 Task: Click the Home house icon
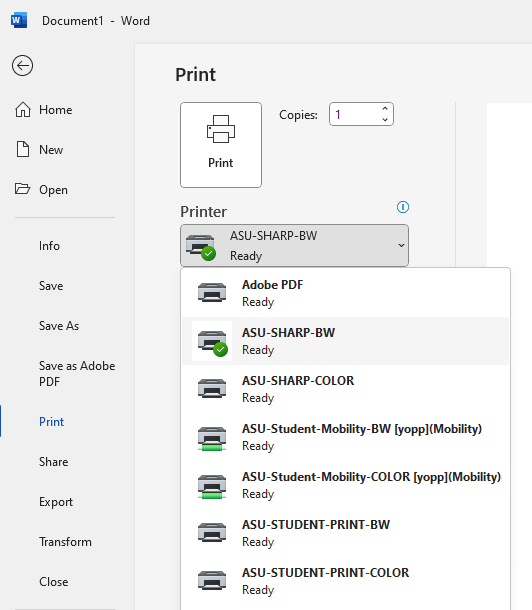coord(23,110)
